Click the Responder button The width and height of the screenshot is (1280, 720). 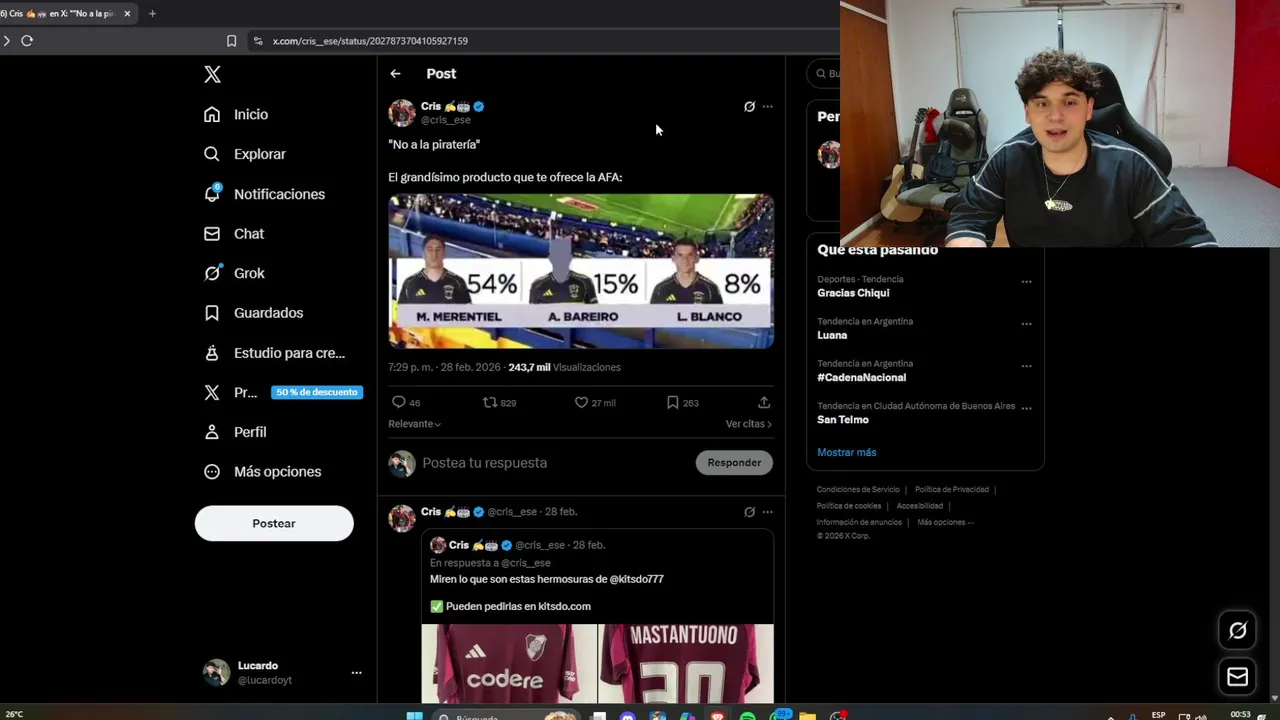point(734,462)
